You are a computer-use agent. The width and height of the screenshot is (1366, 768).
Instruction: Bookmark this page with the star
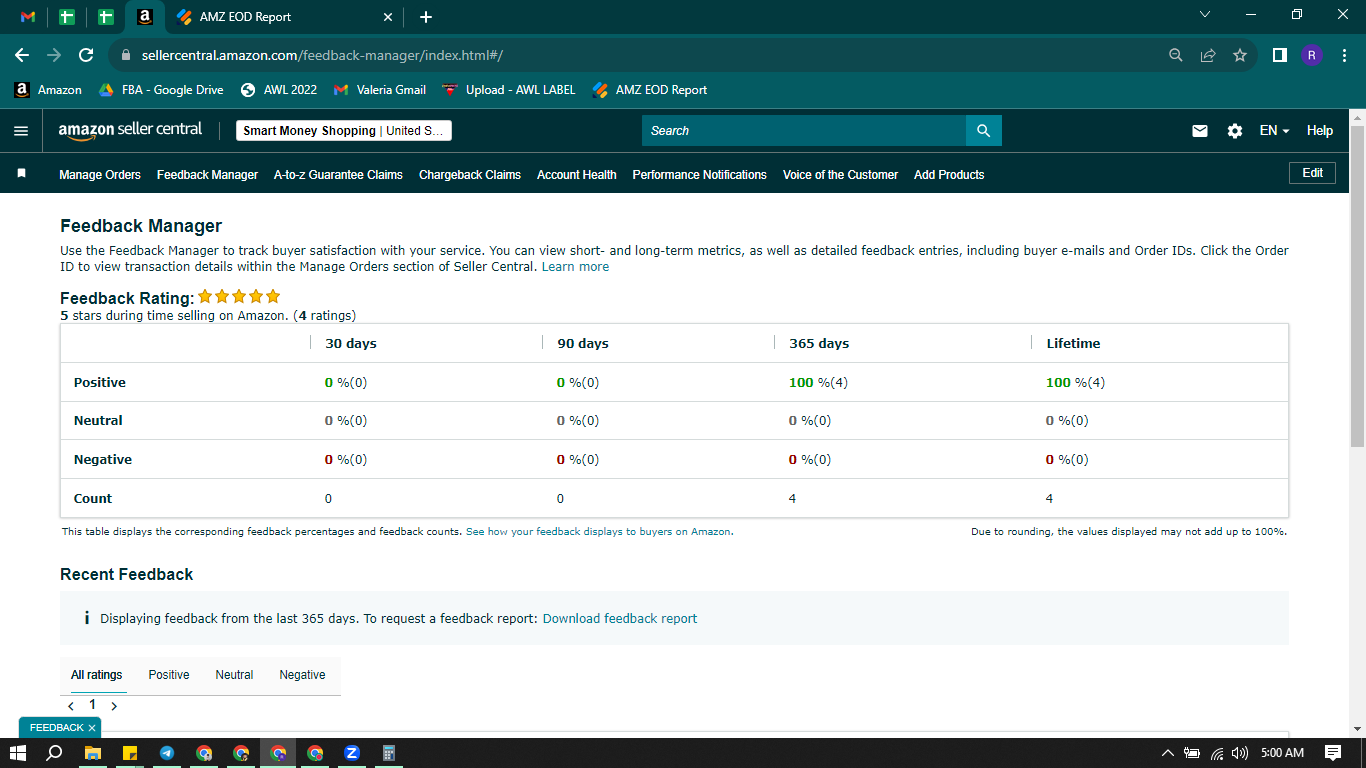pyautogui.click(x=1240, y=55)
